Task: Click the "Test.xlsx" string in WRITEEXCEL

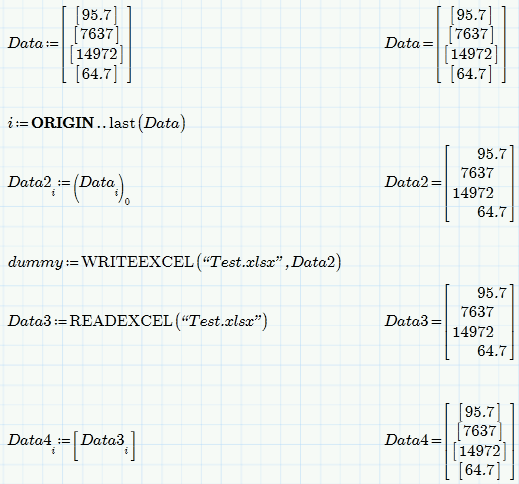Action: [243, 262]
